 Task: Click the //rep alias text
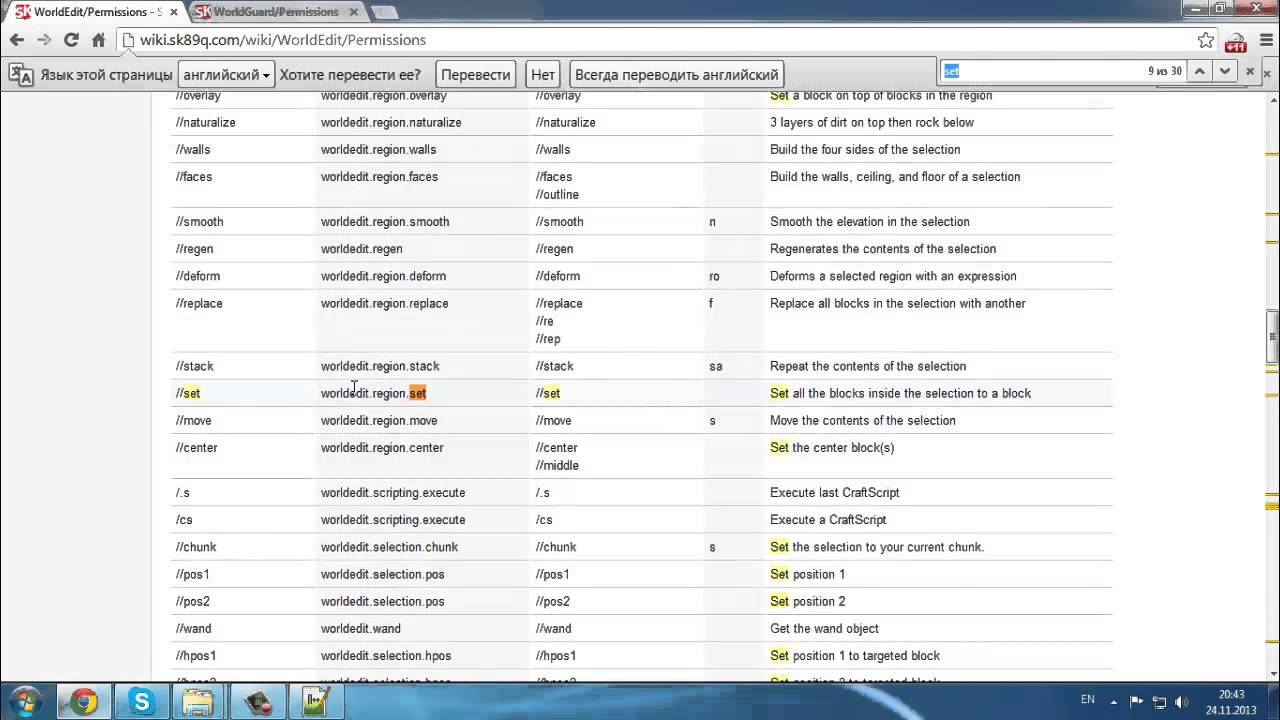click(548, 339)
